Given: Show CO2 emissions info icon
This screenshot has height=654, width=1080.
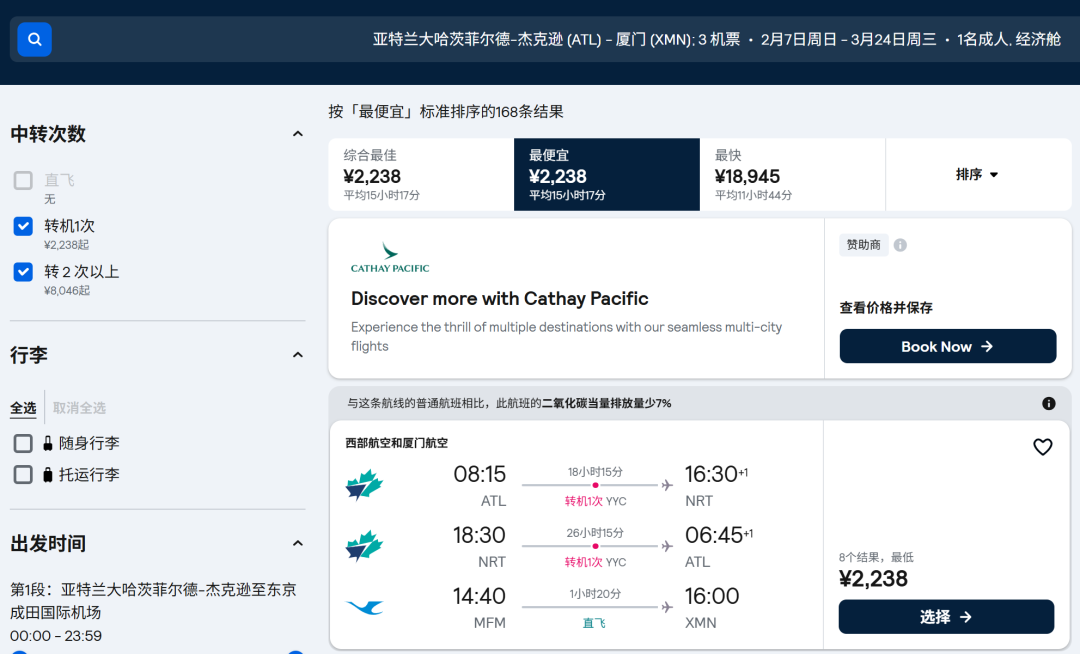Looking at the screenshot, I should (1048, 403).
